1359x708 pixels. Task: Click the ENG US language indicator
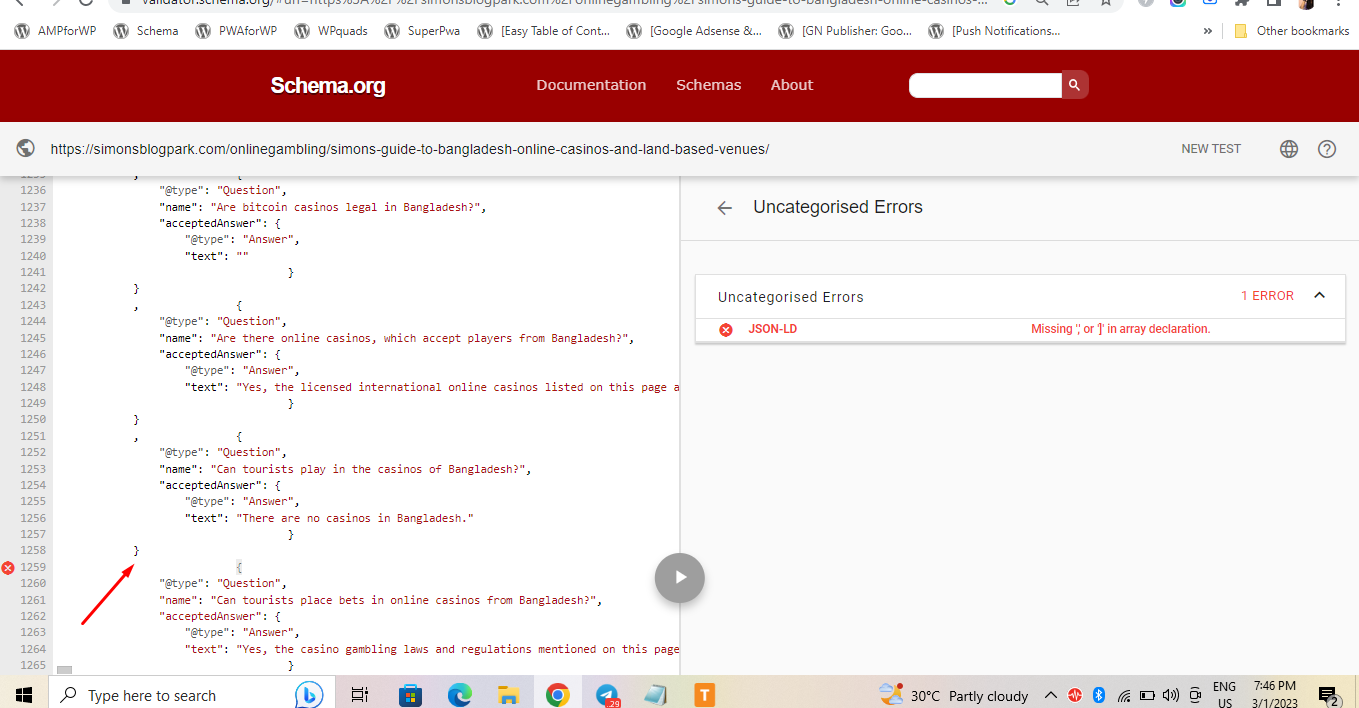click(x=1224, y=695)
